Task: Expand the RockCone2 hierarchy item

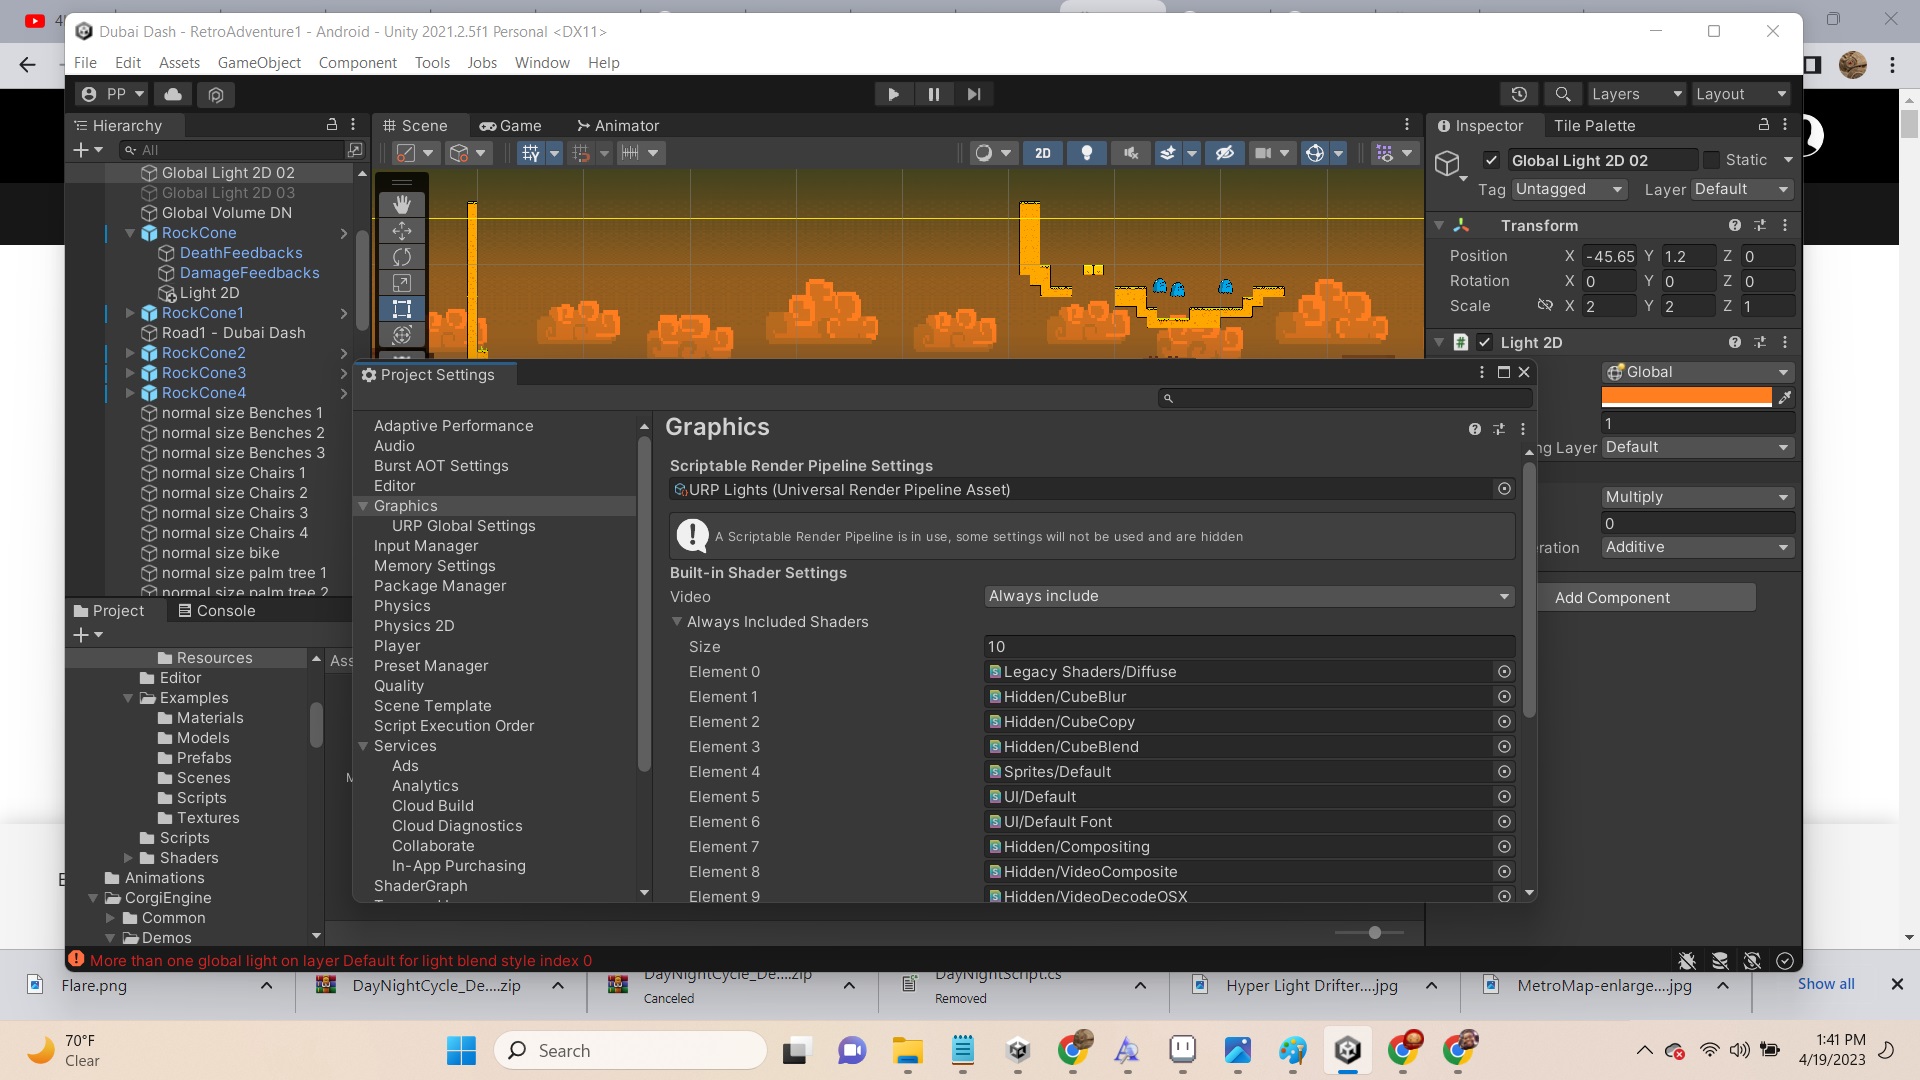Action: coord(130,353)
